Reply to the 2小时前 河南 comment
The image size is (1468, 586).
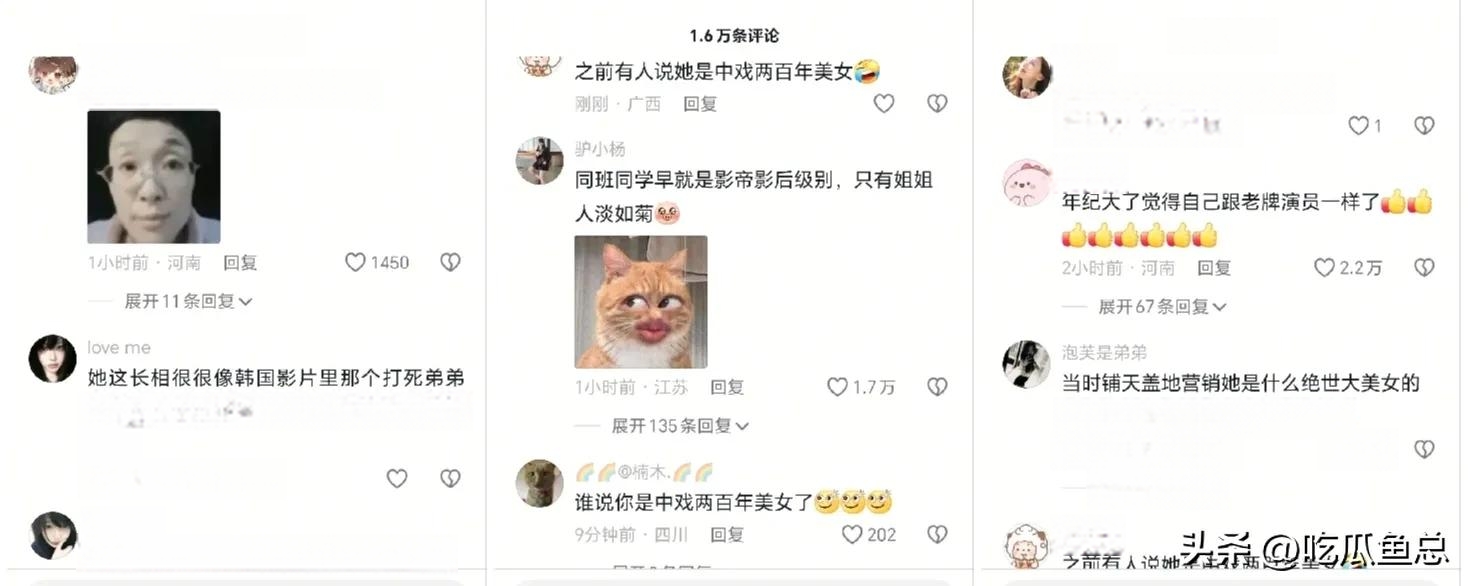coord(1214,268)
